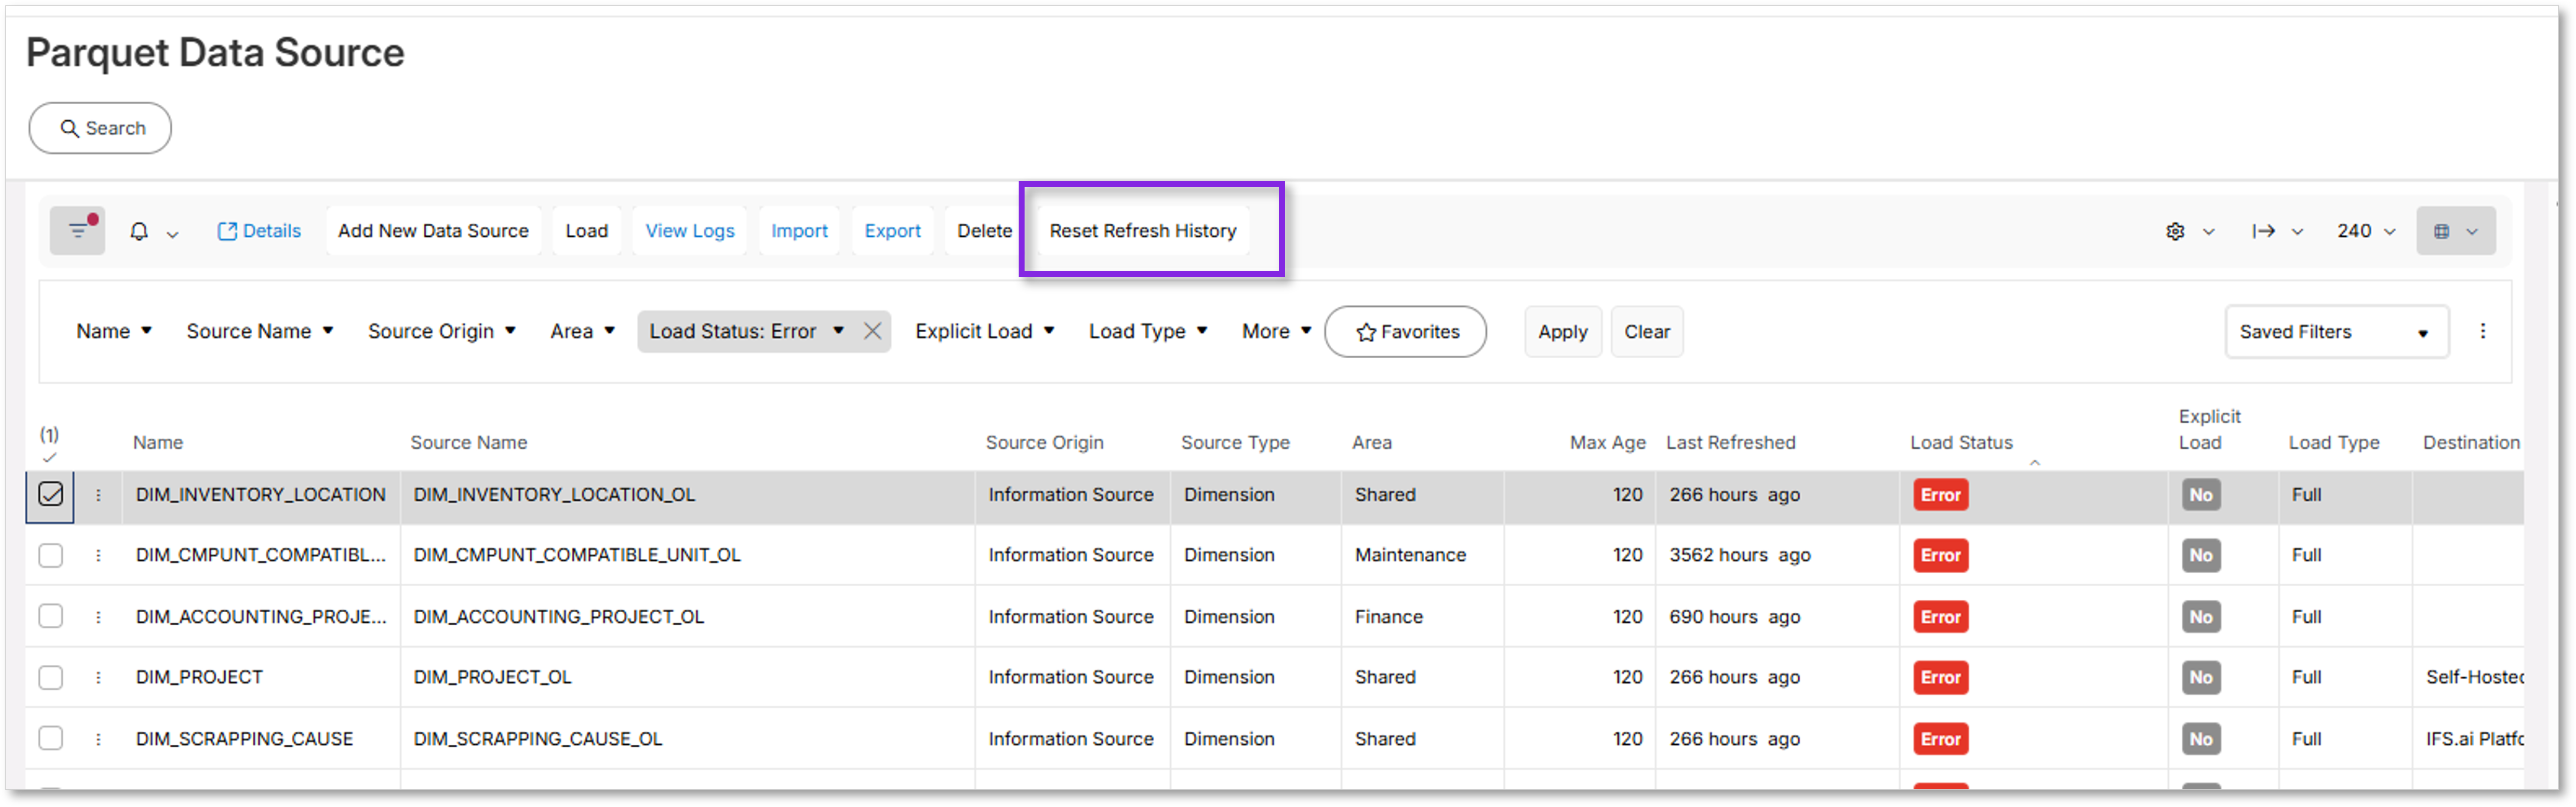This screenshot has height=807, width=2576.
Task: Delete the selected data source
Action: coord(984,231)
